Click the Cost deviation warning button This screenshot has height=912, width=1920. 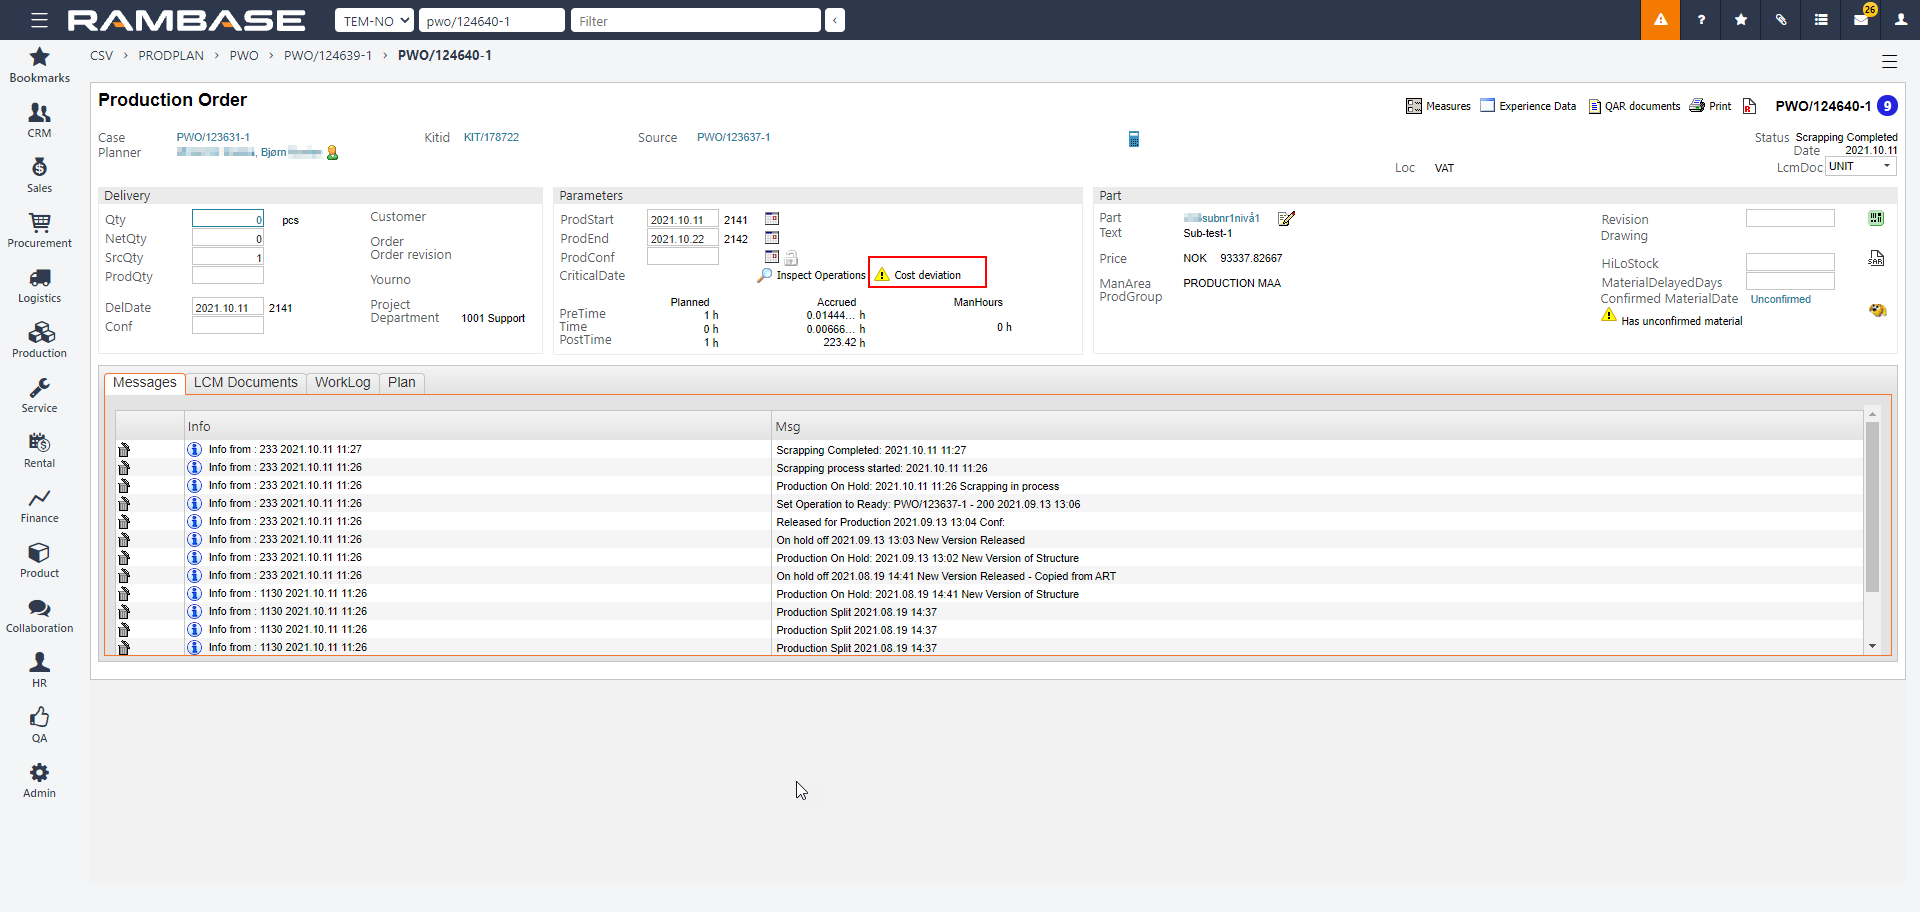click(927, 275)
